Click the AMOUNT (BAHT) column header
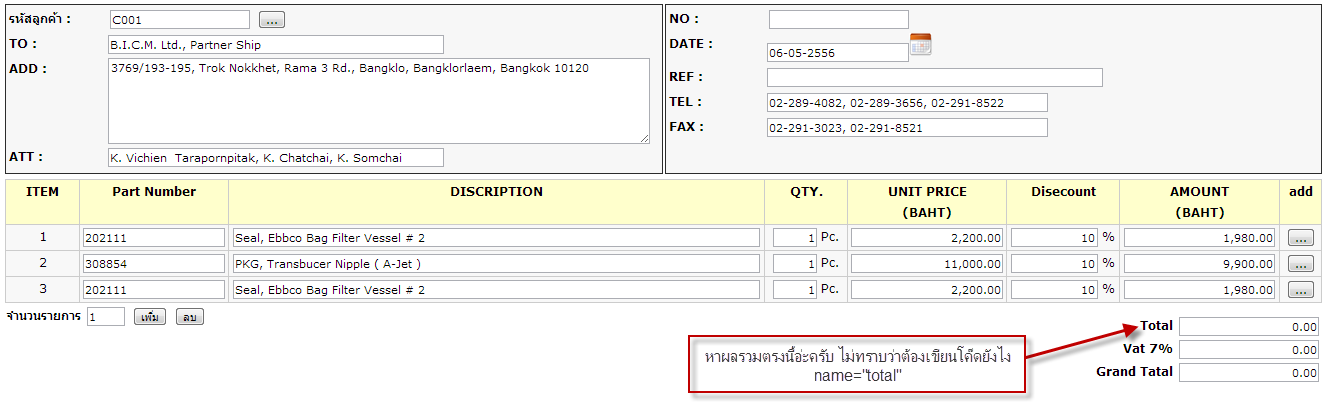This screenshot has width=1327, height=409. pyautogui.click(x=1200, y=202)
